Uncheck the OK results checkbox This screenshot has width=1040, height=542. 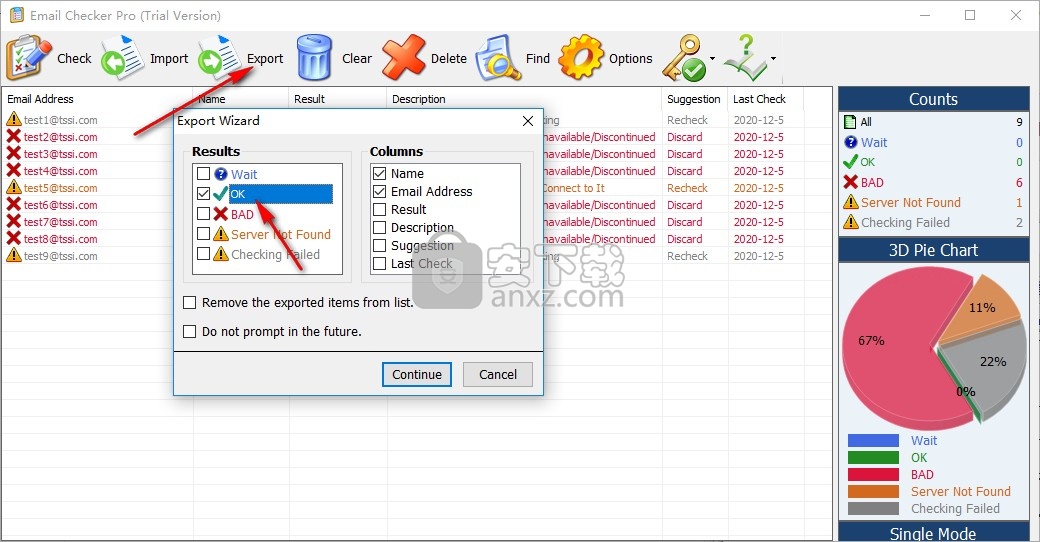204,194
